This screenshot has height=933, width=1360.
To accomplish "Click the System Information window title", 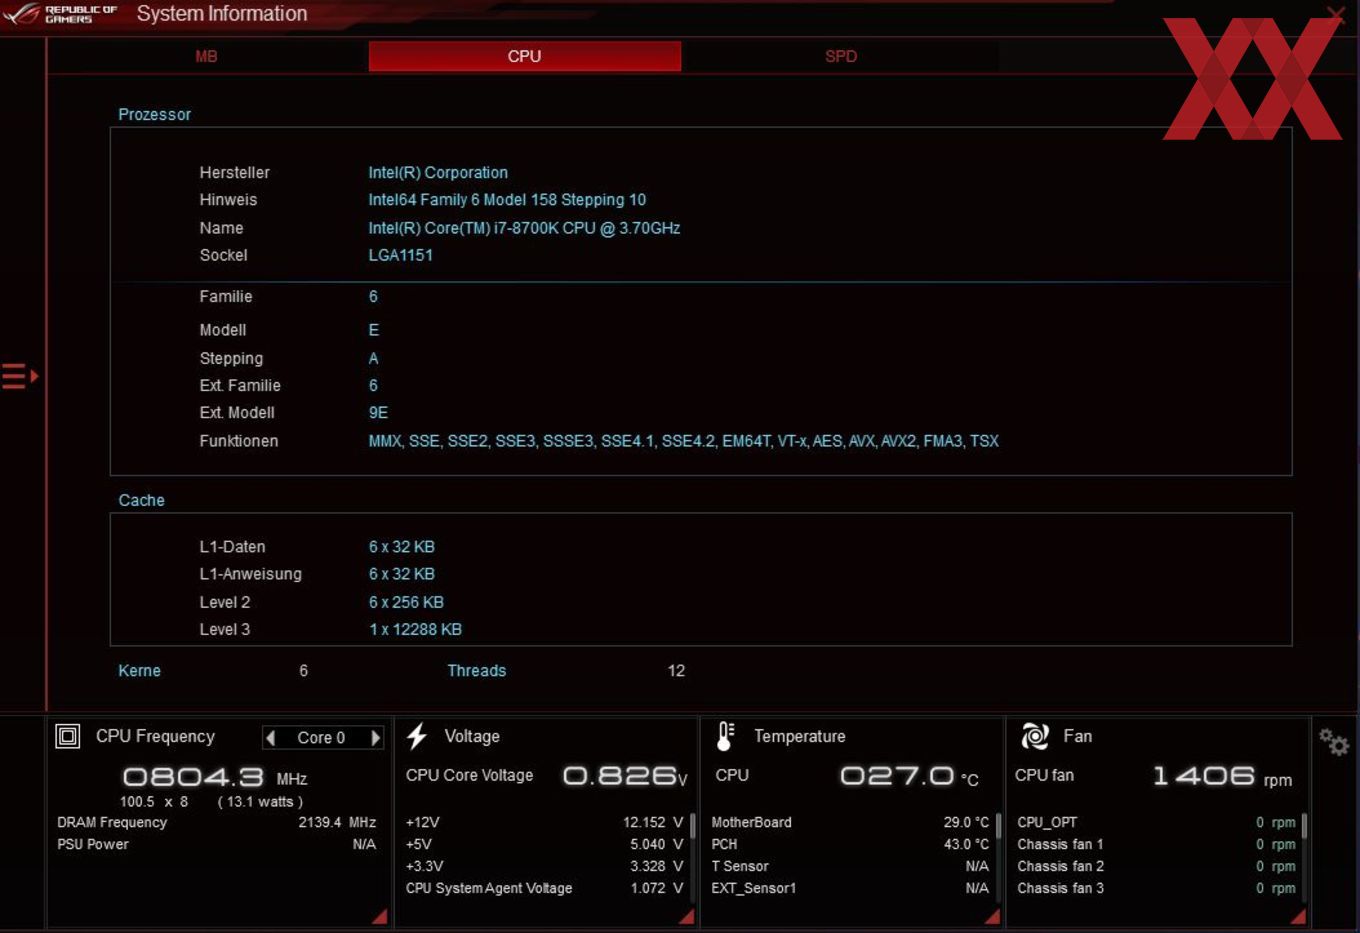I will click(222, 13).
